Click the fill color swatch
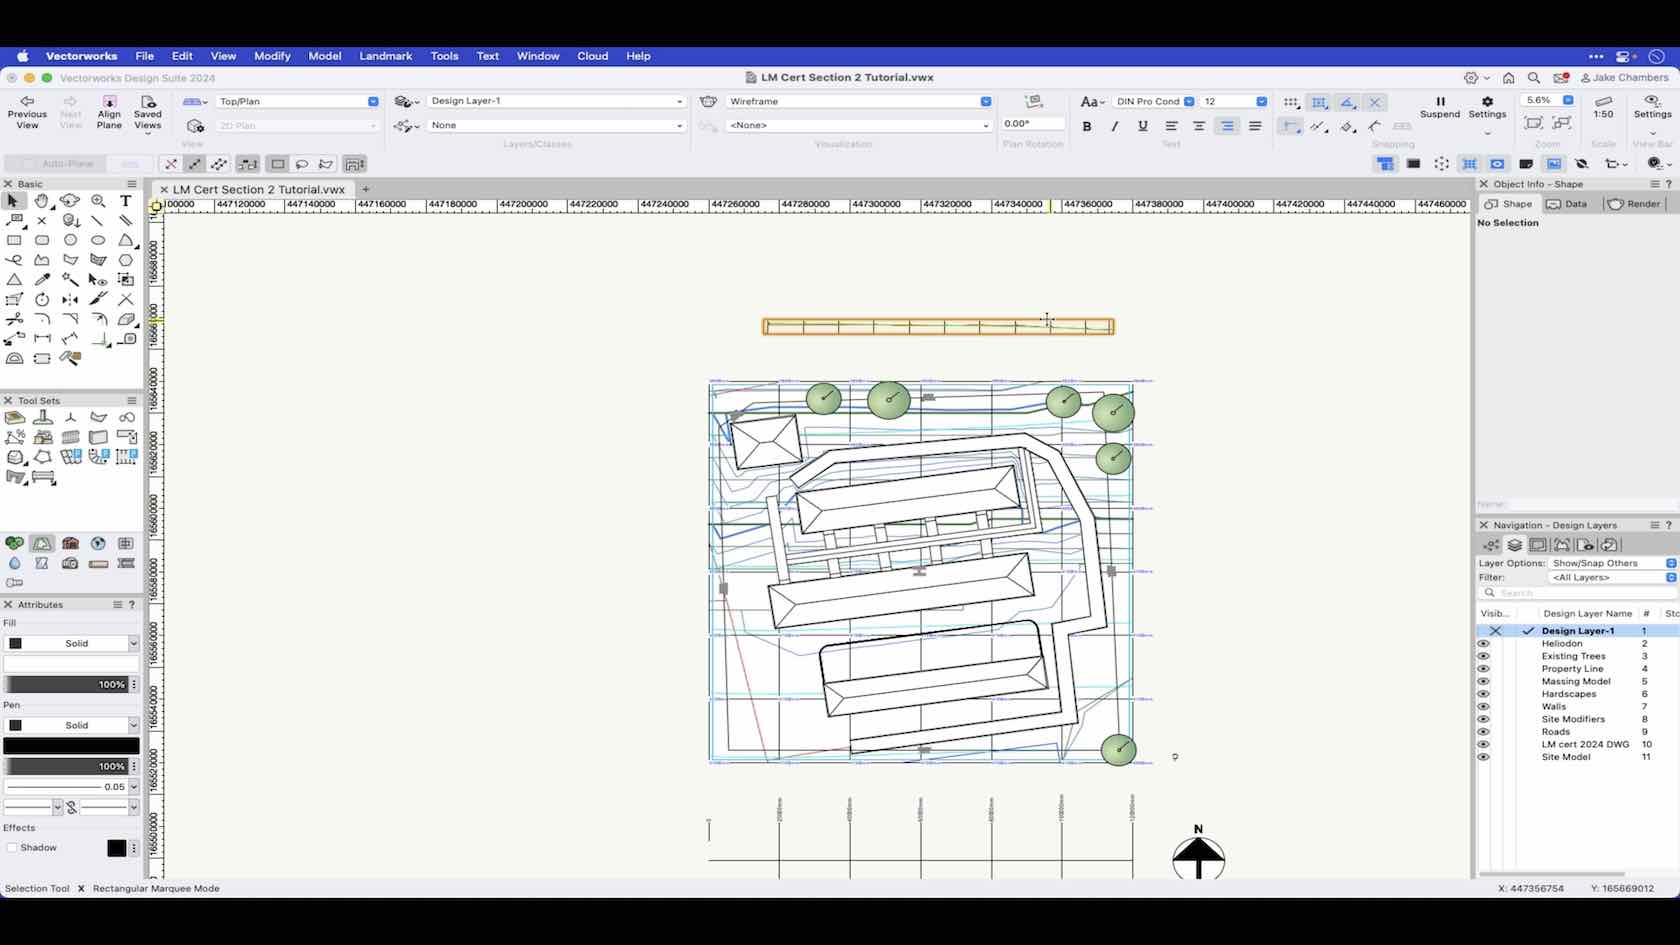1680x945 pixels. click(x=71, y=664)
